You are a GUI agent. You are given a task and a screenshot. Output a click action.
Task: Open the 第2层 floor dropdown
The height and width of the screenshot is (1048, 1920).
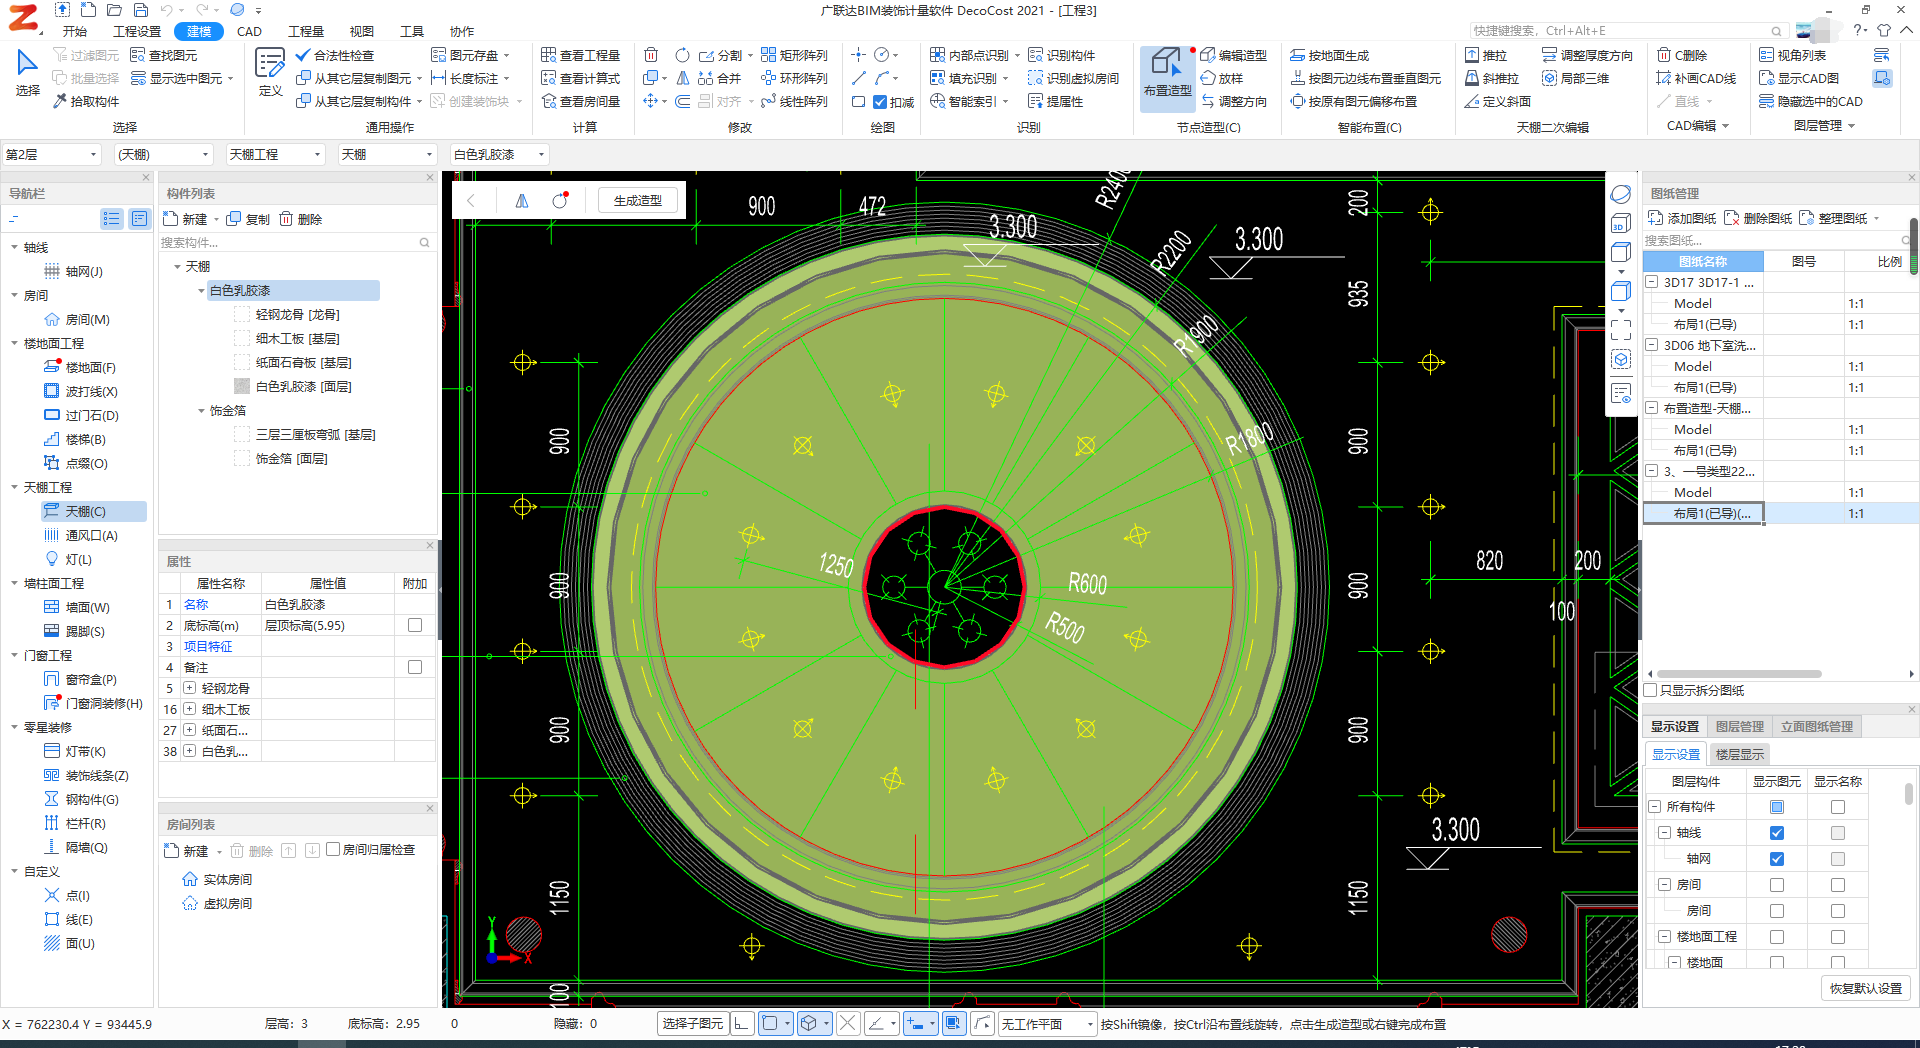(52, 154)
